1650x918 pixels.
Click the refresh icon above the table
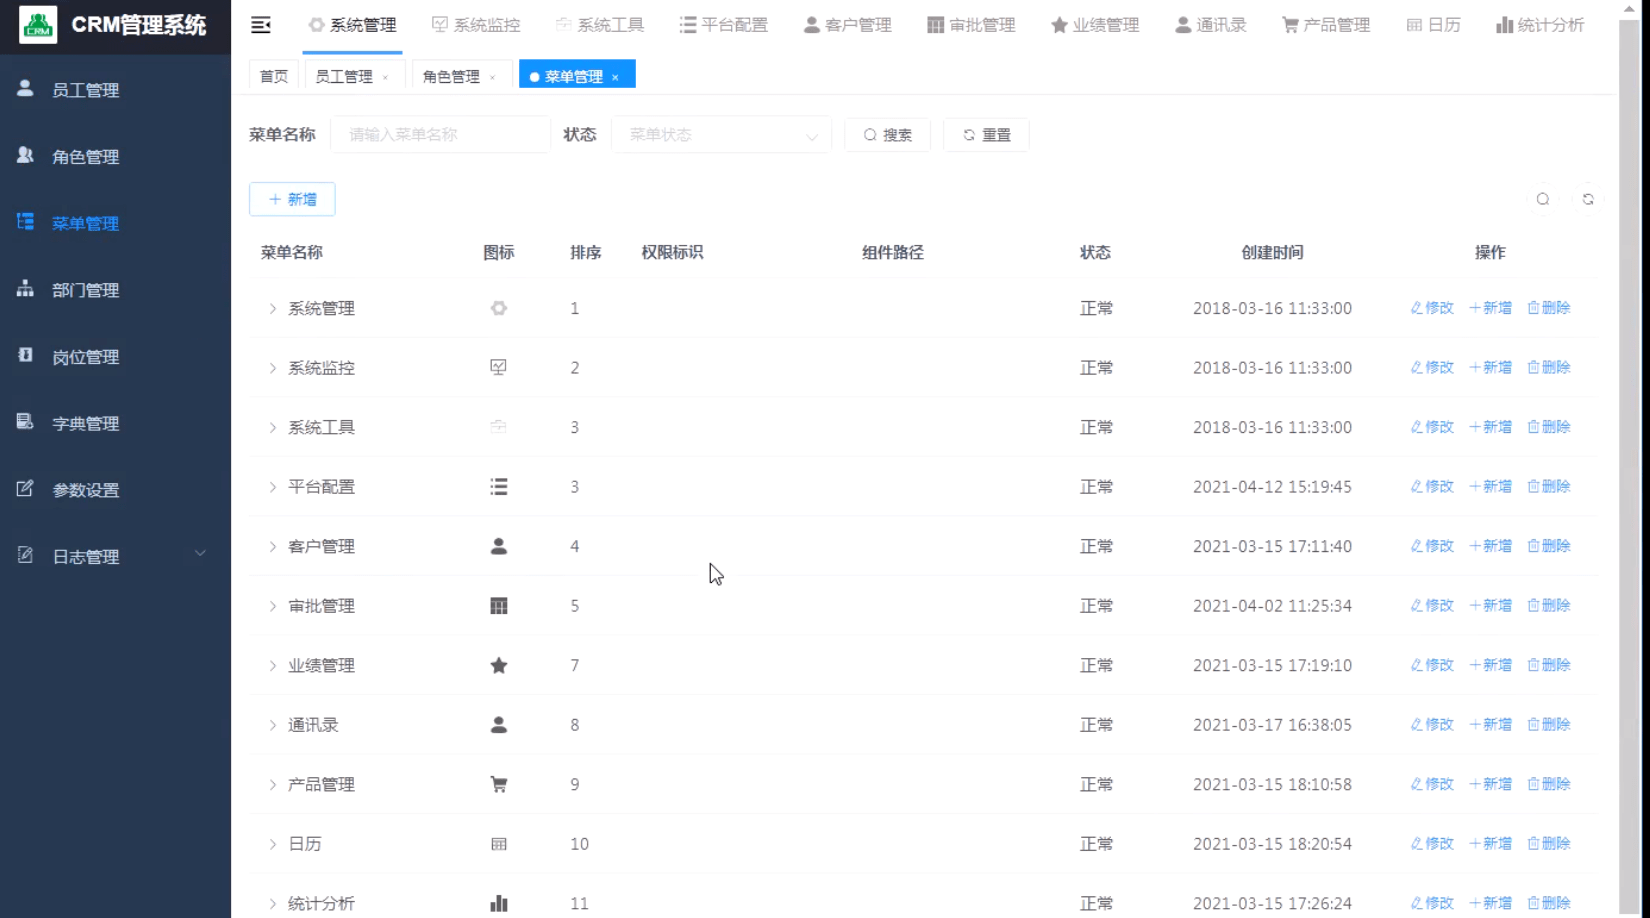(1588, 199)
